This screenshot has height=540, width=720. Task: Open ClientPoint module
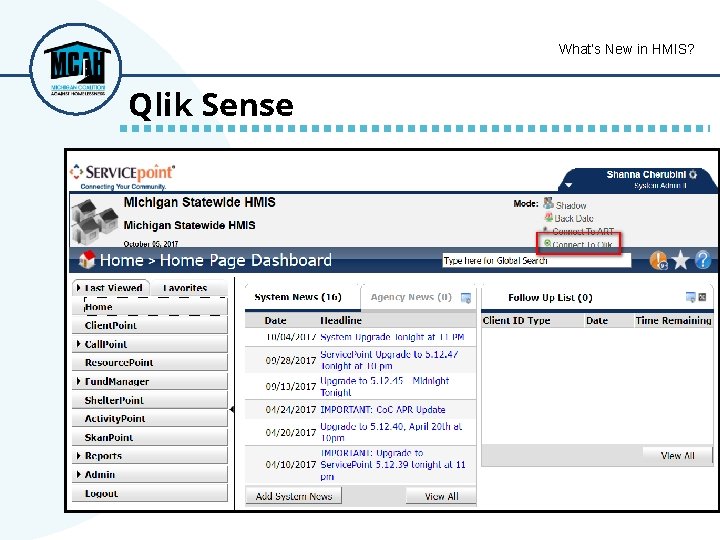[x=150, y=325]
